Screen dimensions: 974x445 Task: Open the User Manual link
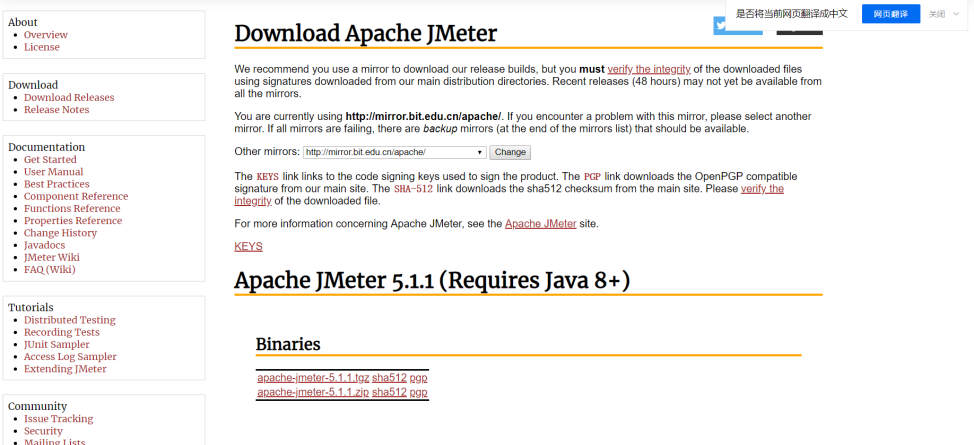(x=53, y=172)
